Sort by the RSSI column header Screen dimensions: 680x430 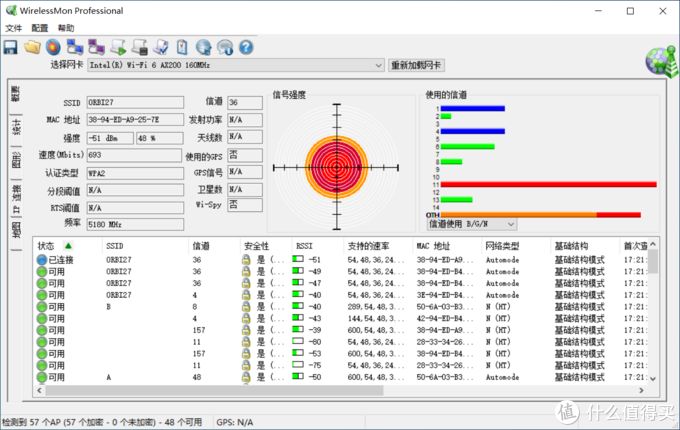pyautogui.click(x=304, y=246)
